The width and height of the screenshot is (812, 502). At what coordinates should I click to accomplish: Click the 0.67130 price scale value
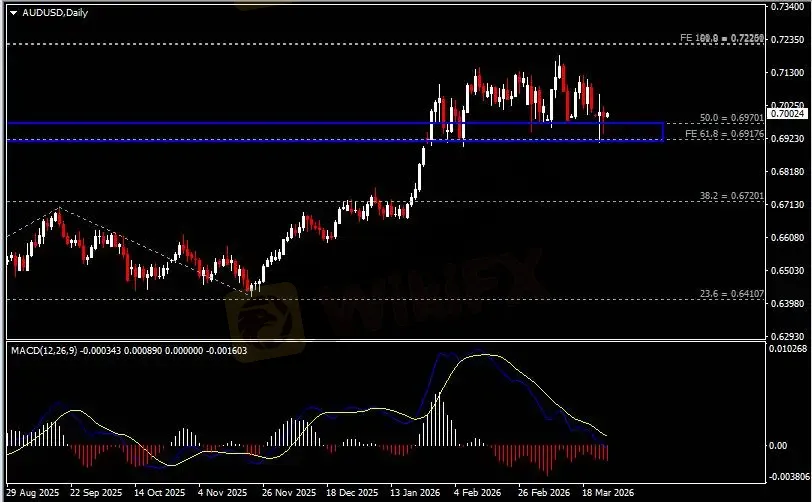[788, 205]
